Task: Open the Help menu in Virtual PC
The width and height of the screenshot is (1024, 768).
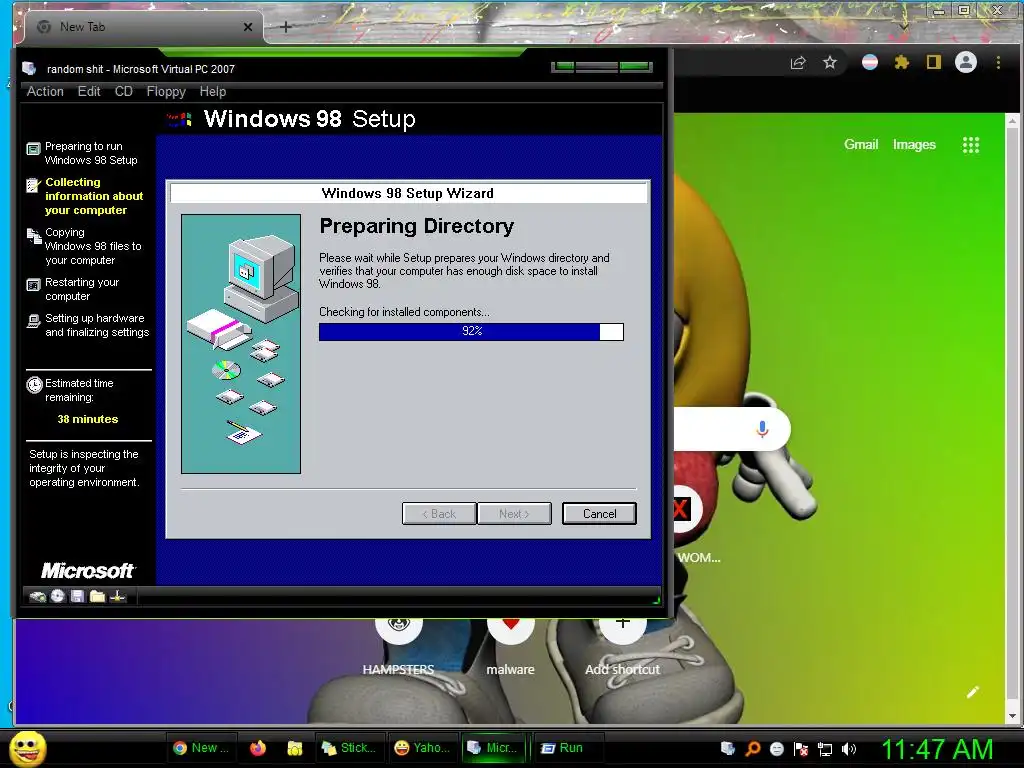Action: (x=212, y=91)
